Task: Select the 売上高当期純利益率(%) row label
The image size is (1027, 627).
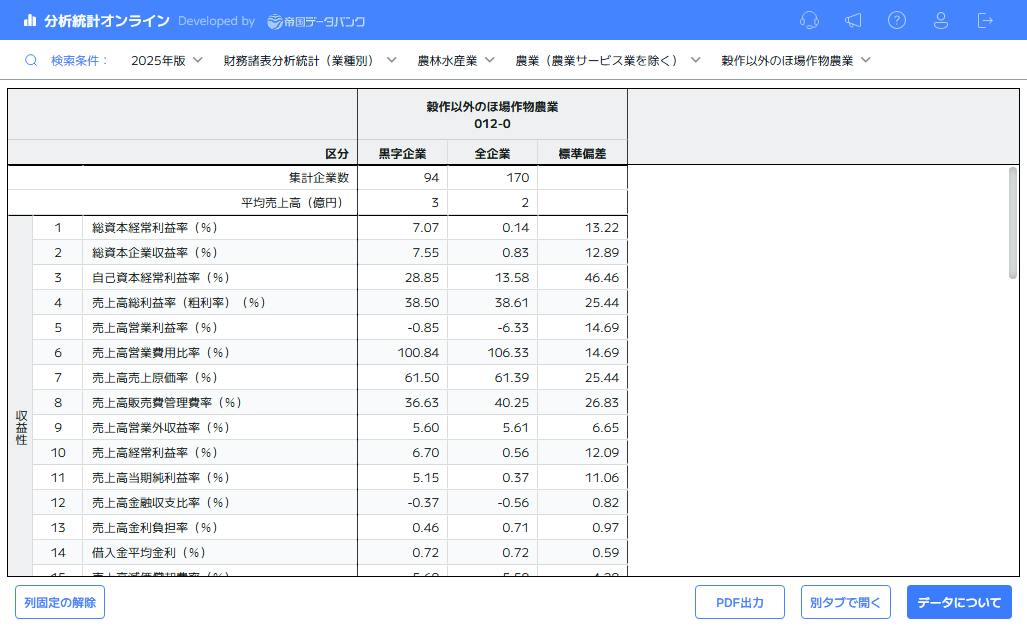Action: click(x=160, y=478)
